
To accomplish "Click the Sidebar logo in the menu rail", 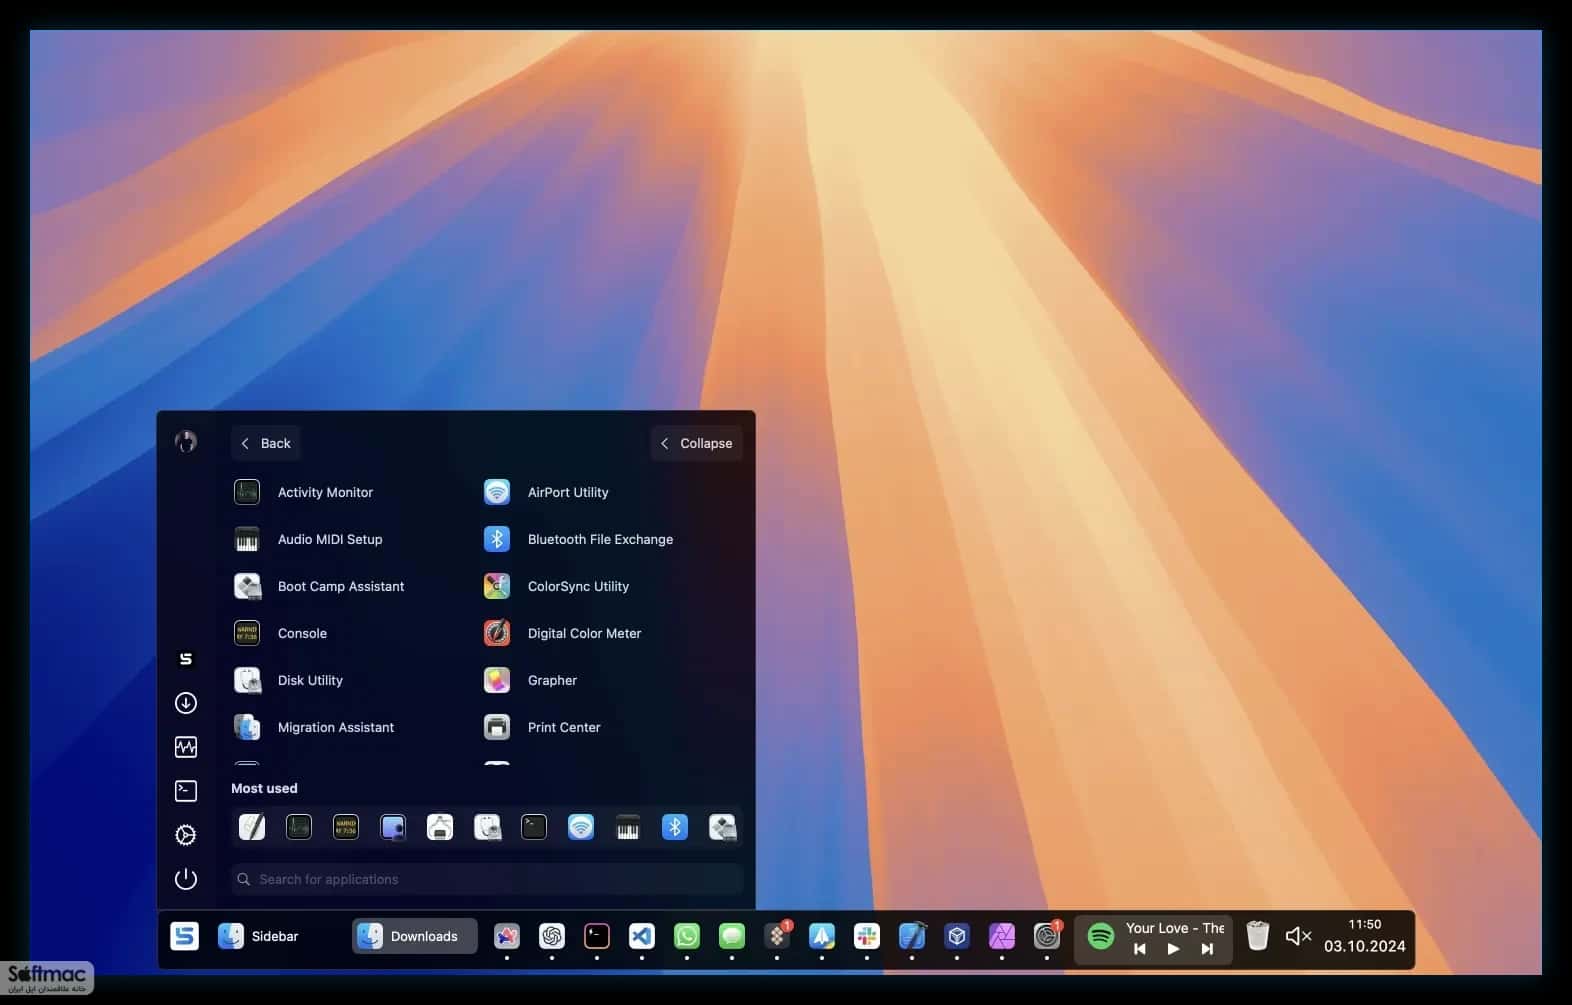I will click(186, 659).
